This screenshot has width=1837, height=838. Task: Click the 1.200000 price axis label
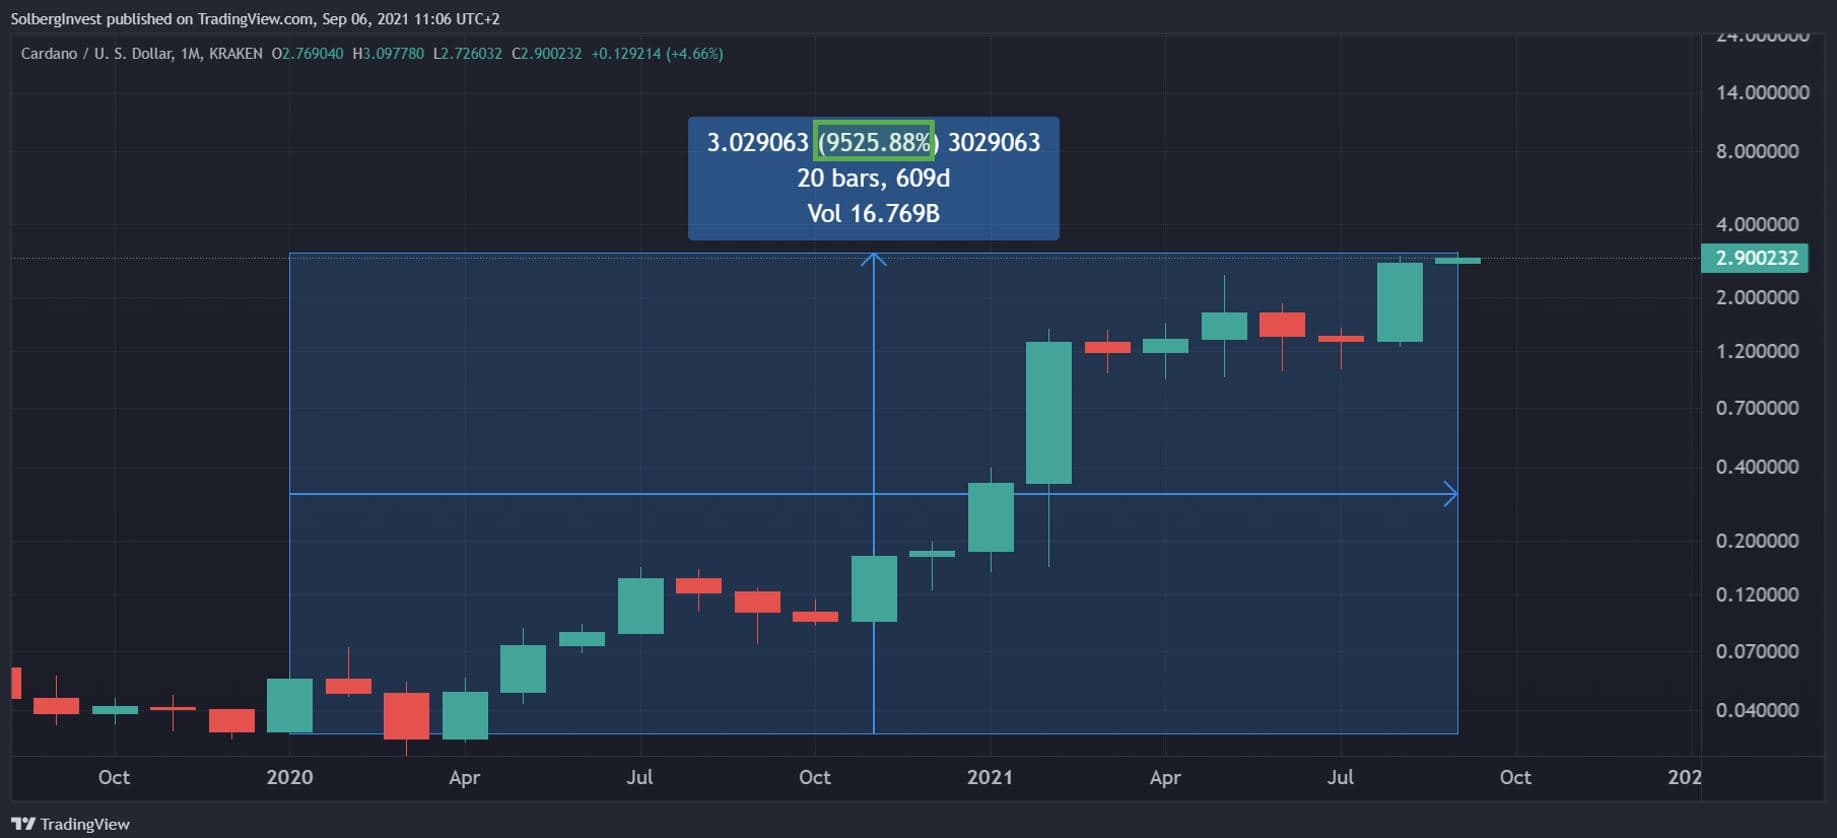[x=1757, y=352]
